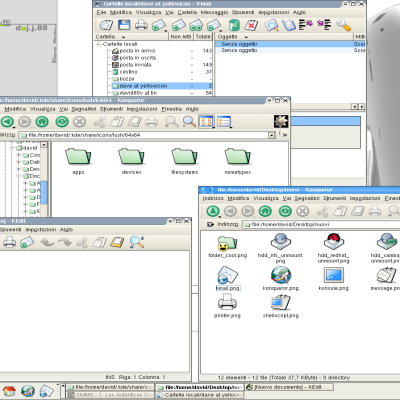Viewport: 400px width, 400px height.
Task: Expand the Coo folder in Konqueror sidebar
Action: point(19,155)
